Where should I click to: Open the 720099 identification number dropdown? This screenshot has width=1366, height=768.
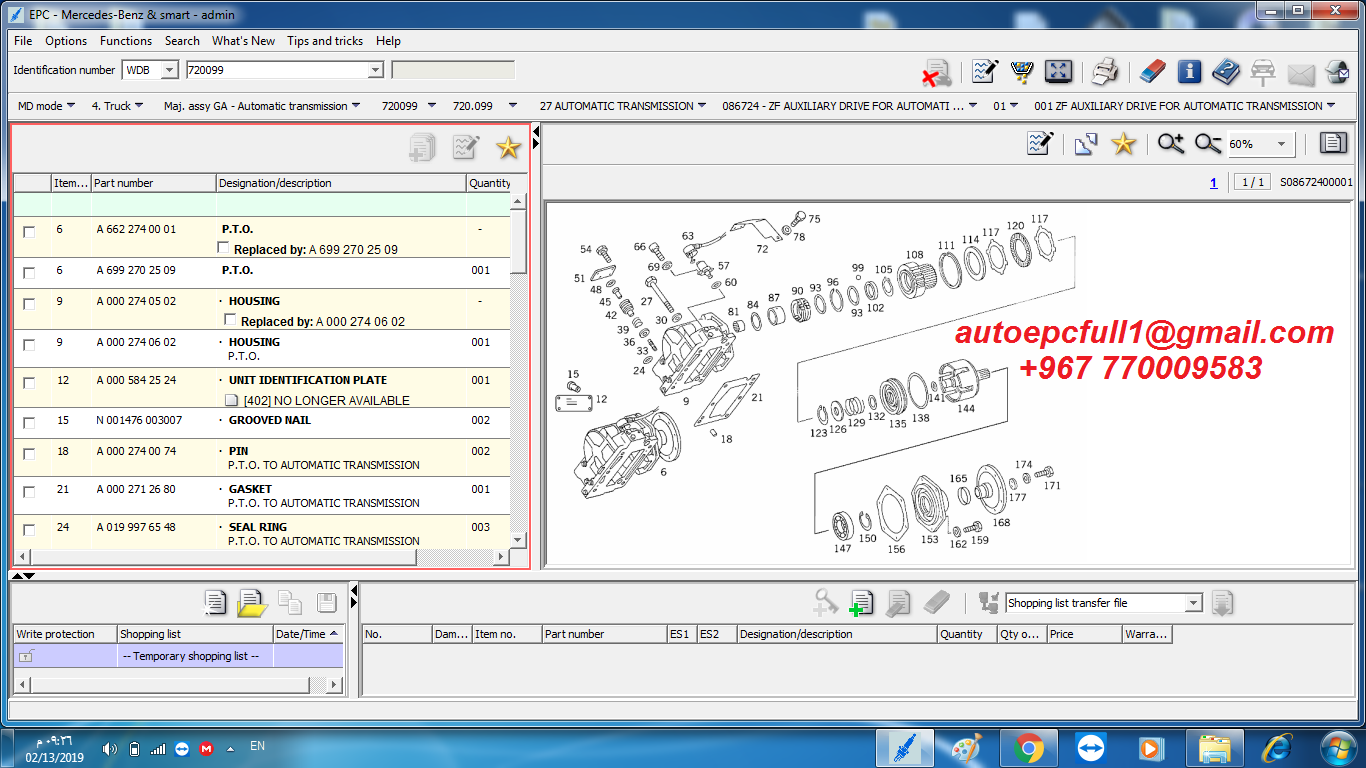click(376, 70)
